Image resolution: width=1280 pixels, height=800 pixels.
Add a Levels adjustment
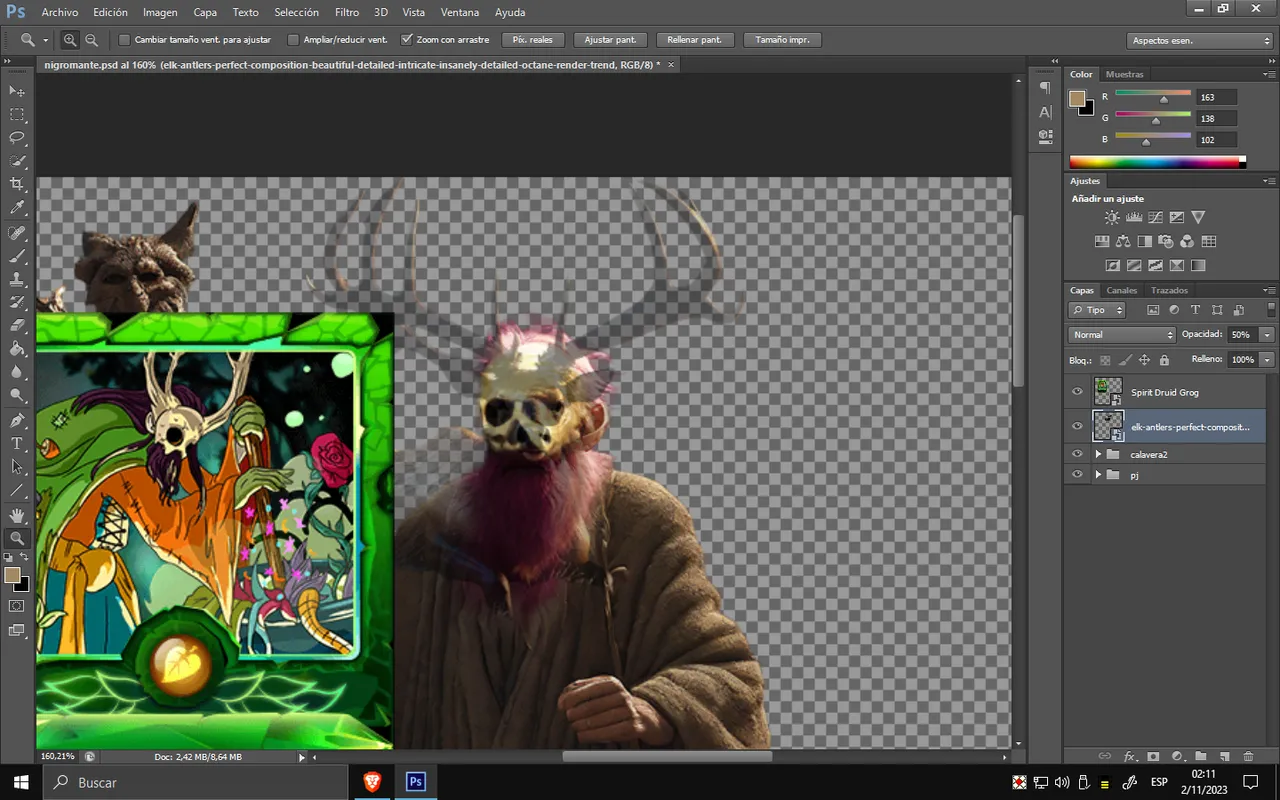(1134, 217)
